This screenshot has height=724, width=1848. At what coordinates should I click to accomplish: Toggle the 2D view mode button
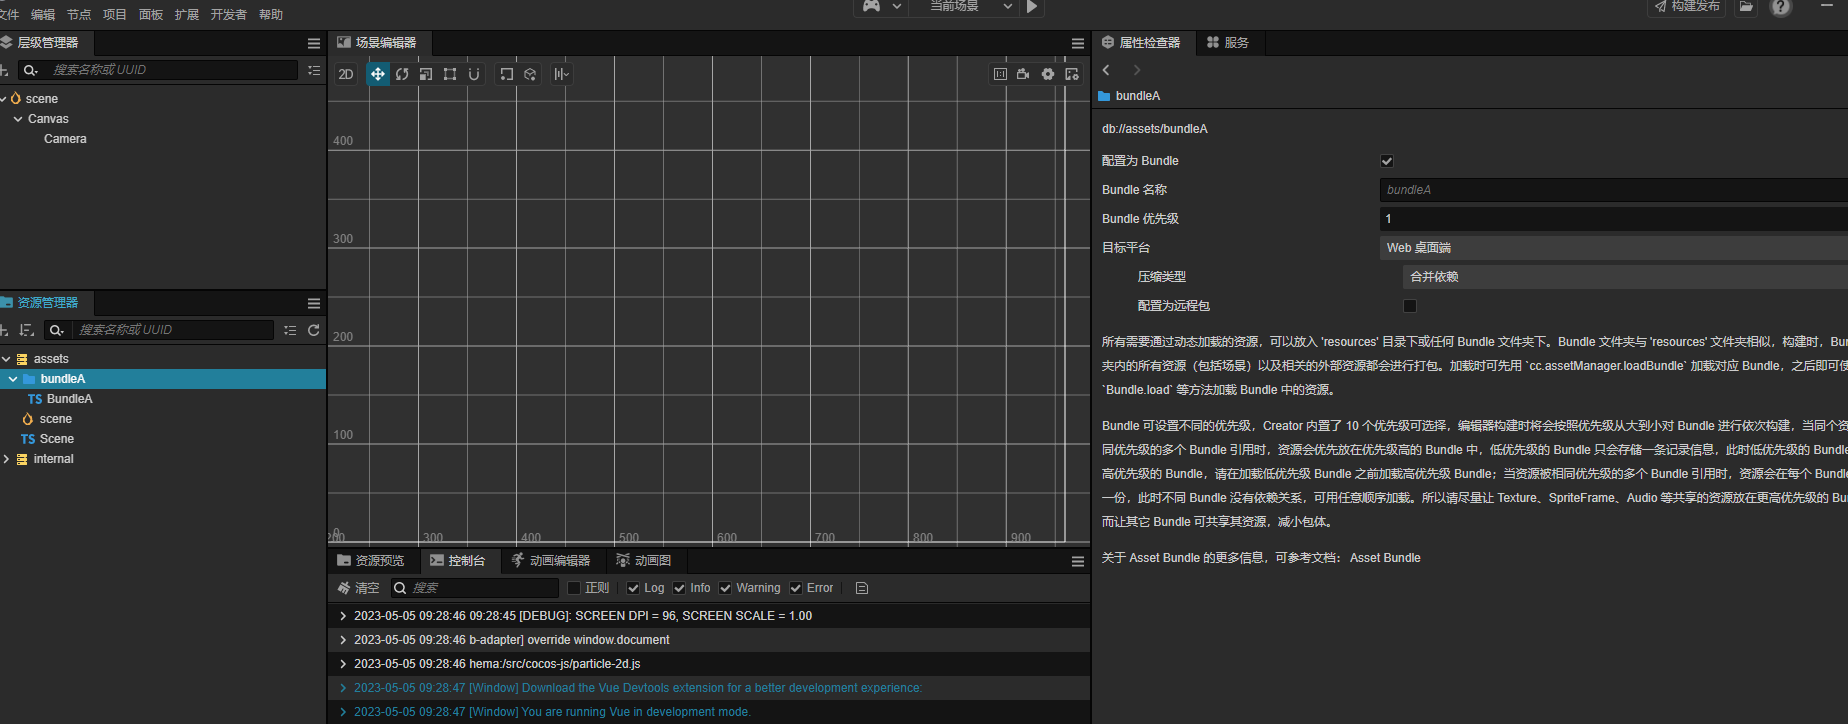(346, 74)
